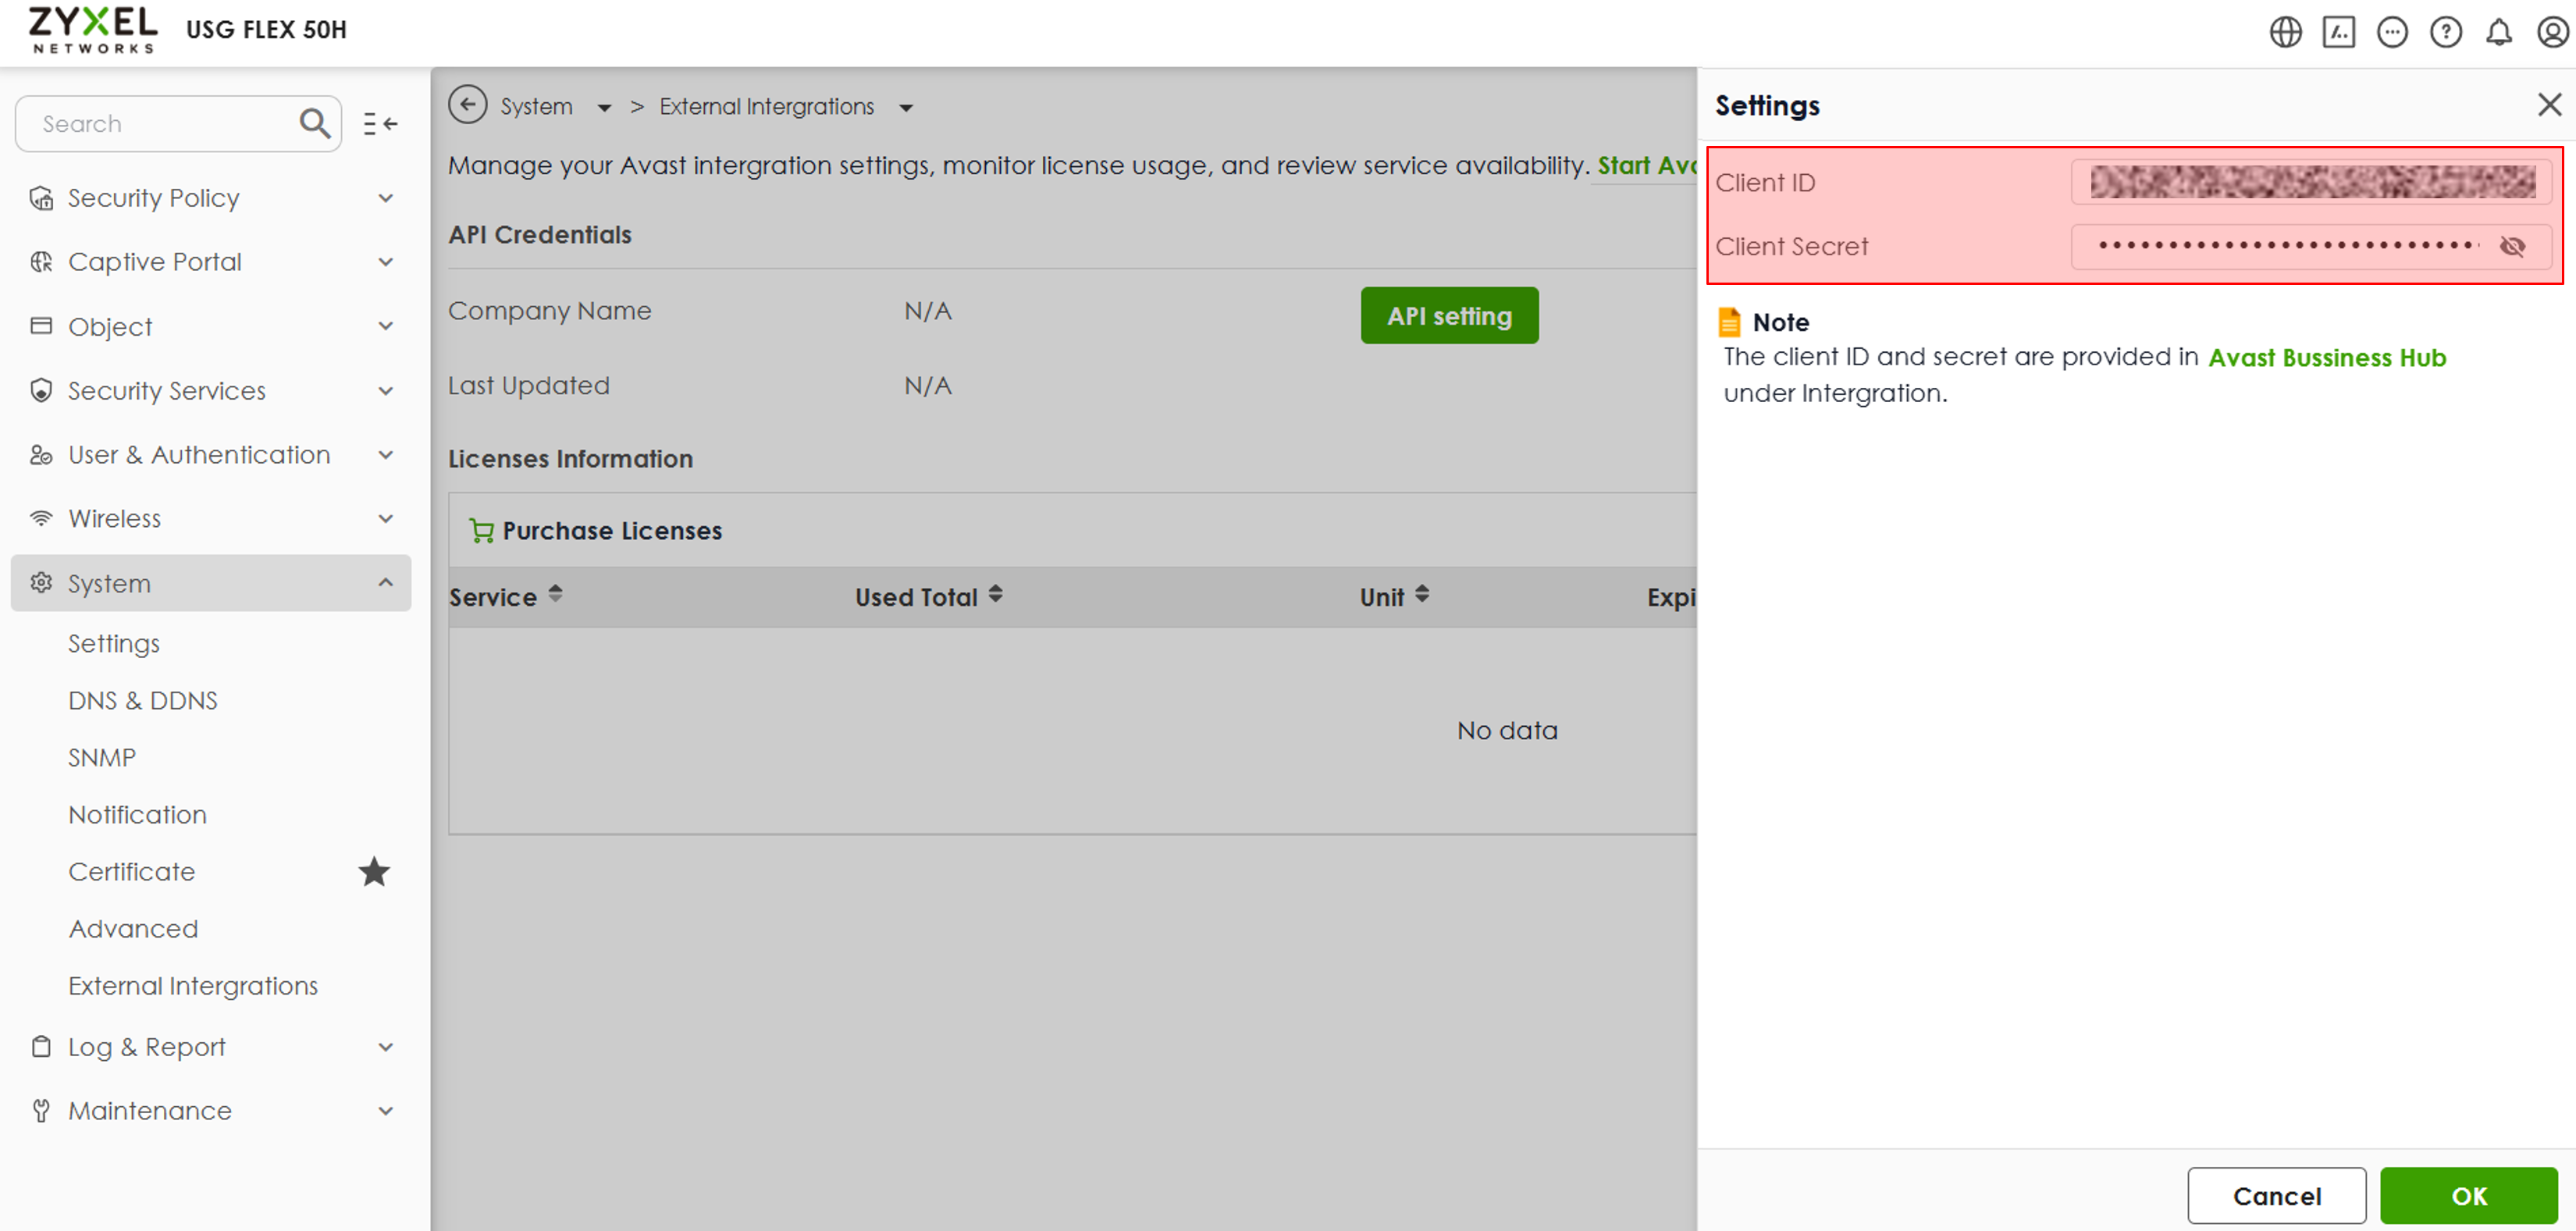Expand Captive Portal chevron
Screen dimensions: 2576x1231
click(386, 262)
